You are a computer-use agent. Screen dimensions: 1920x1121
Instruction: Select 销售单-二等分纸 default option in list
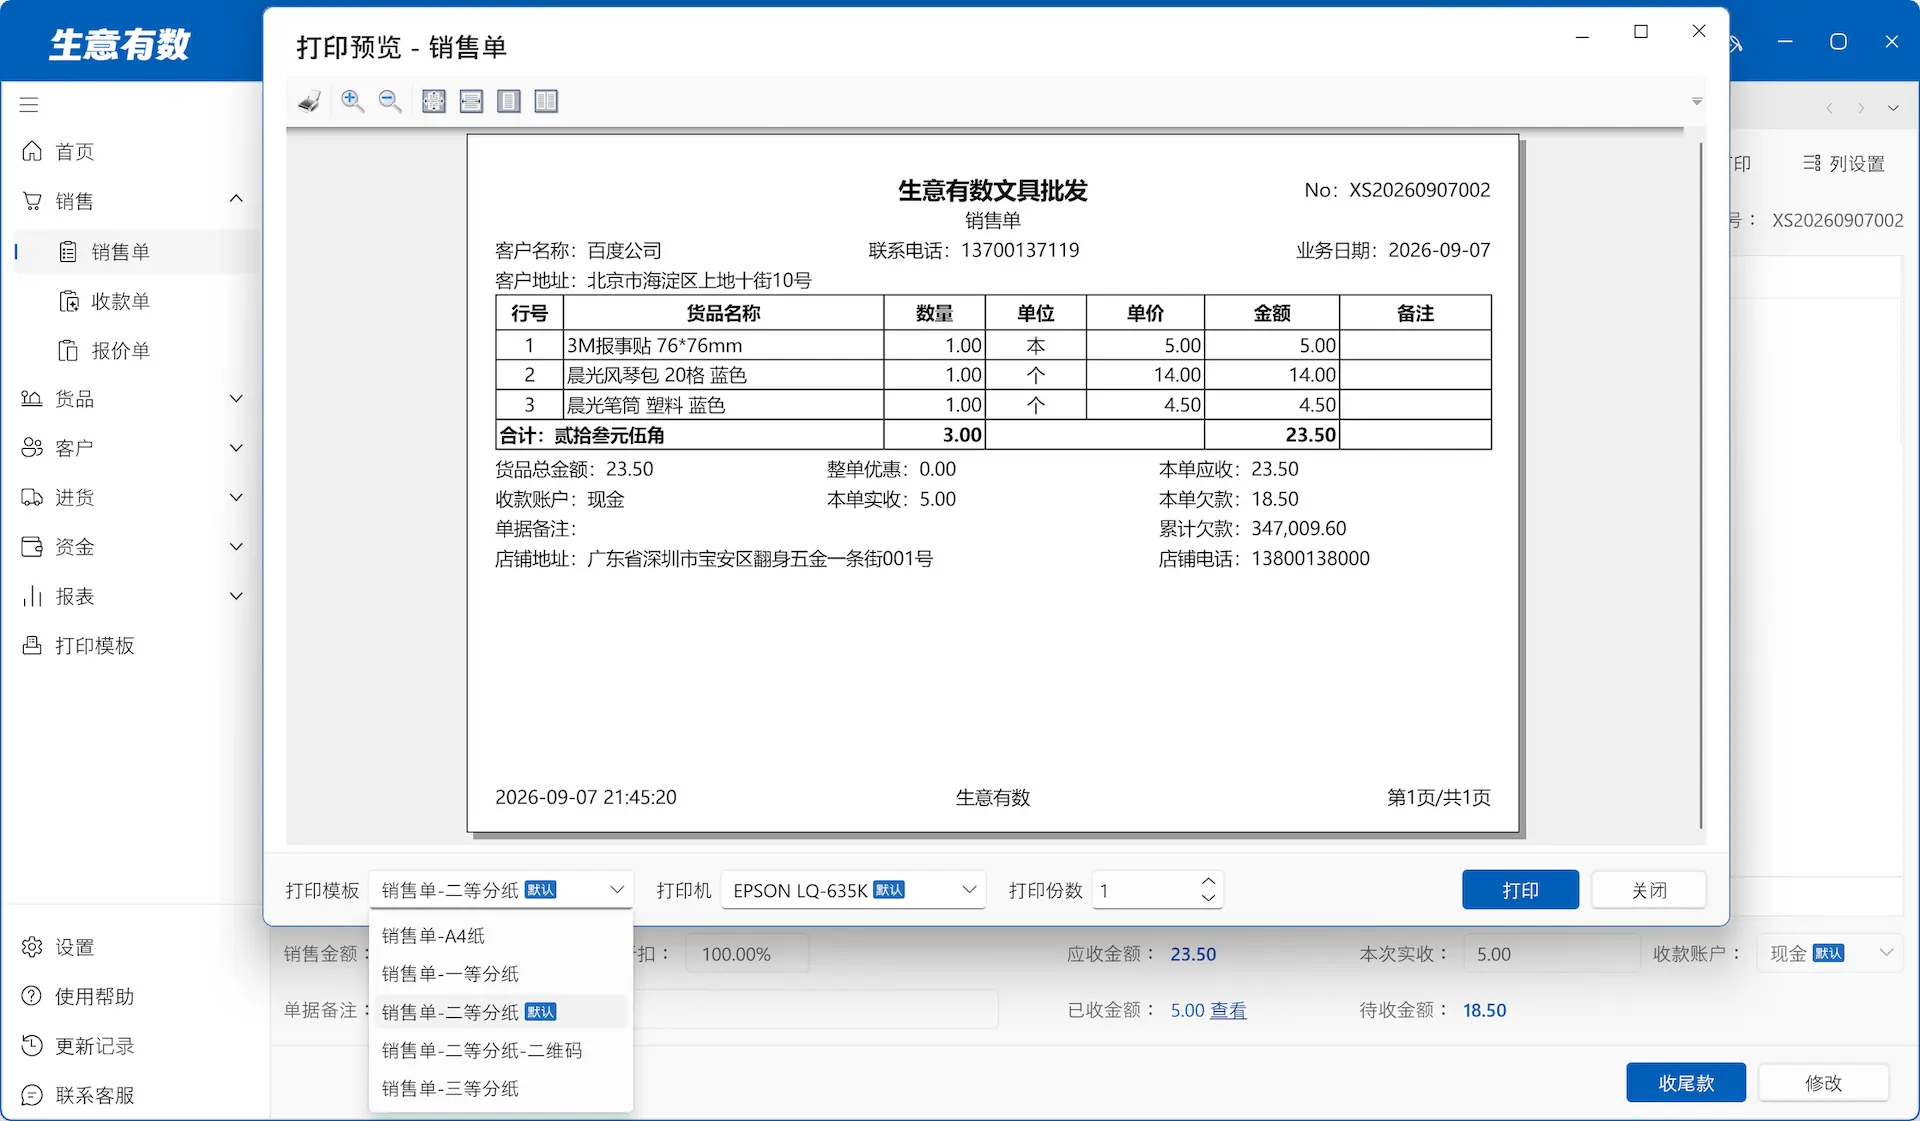pos(501,1012)
